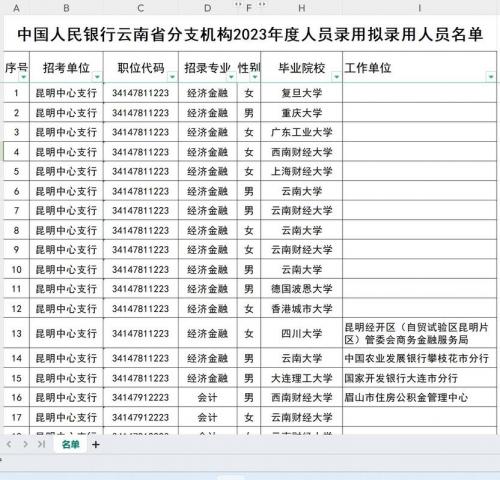Select cell 广东工业大学

[x=302, y=132]
